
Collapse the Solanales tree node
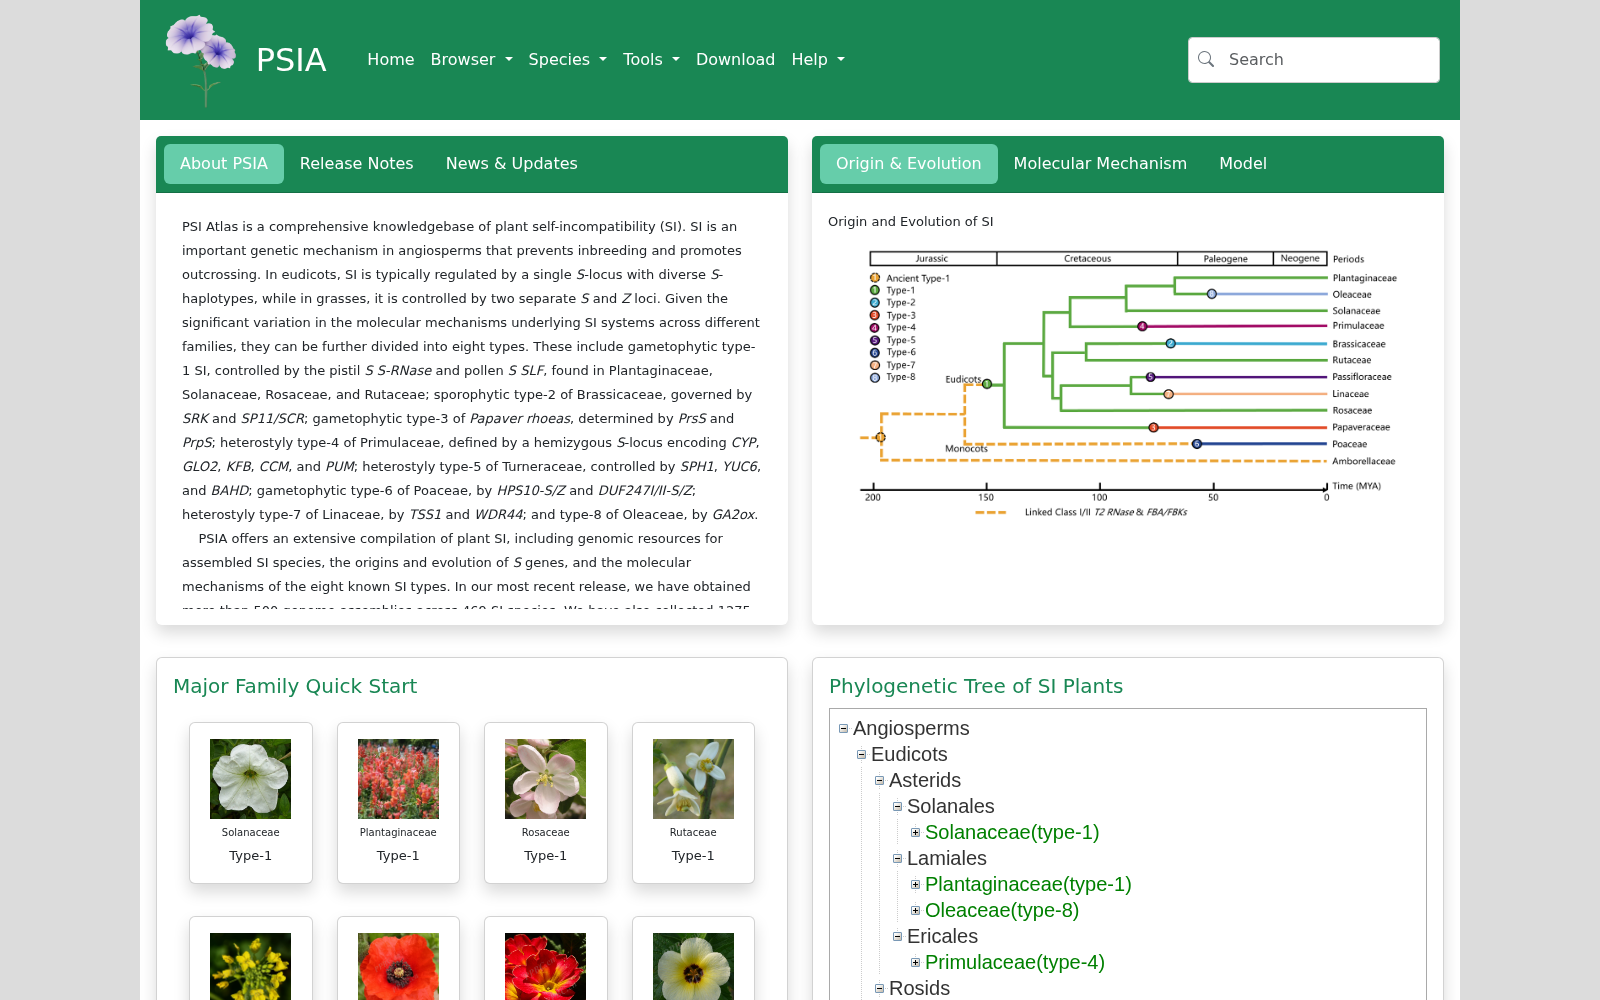point(897,807)
